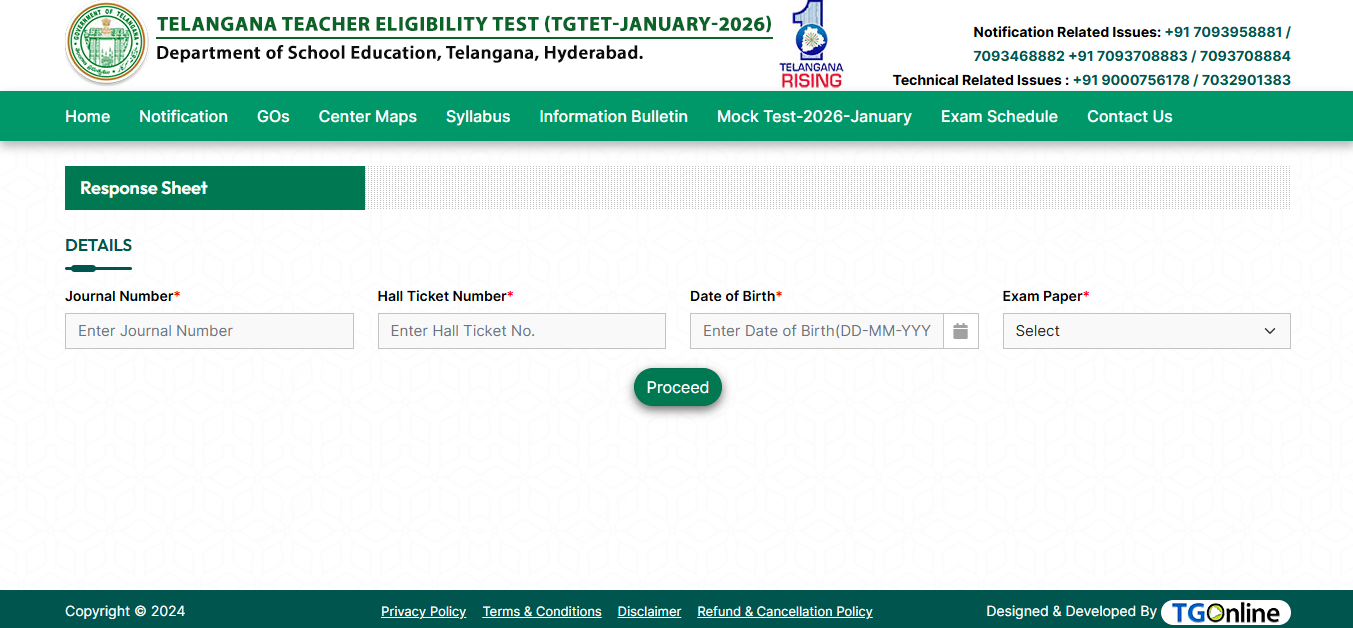The width and height of the screenshot is (1353, 628).
Task: Open Center Maps from the menu bar
Action: click(x=367, y=116)
